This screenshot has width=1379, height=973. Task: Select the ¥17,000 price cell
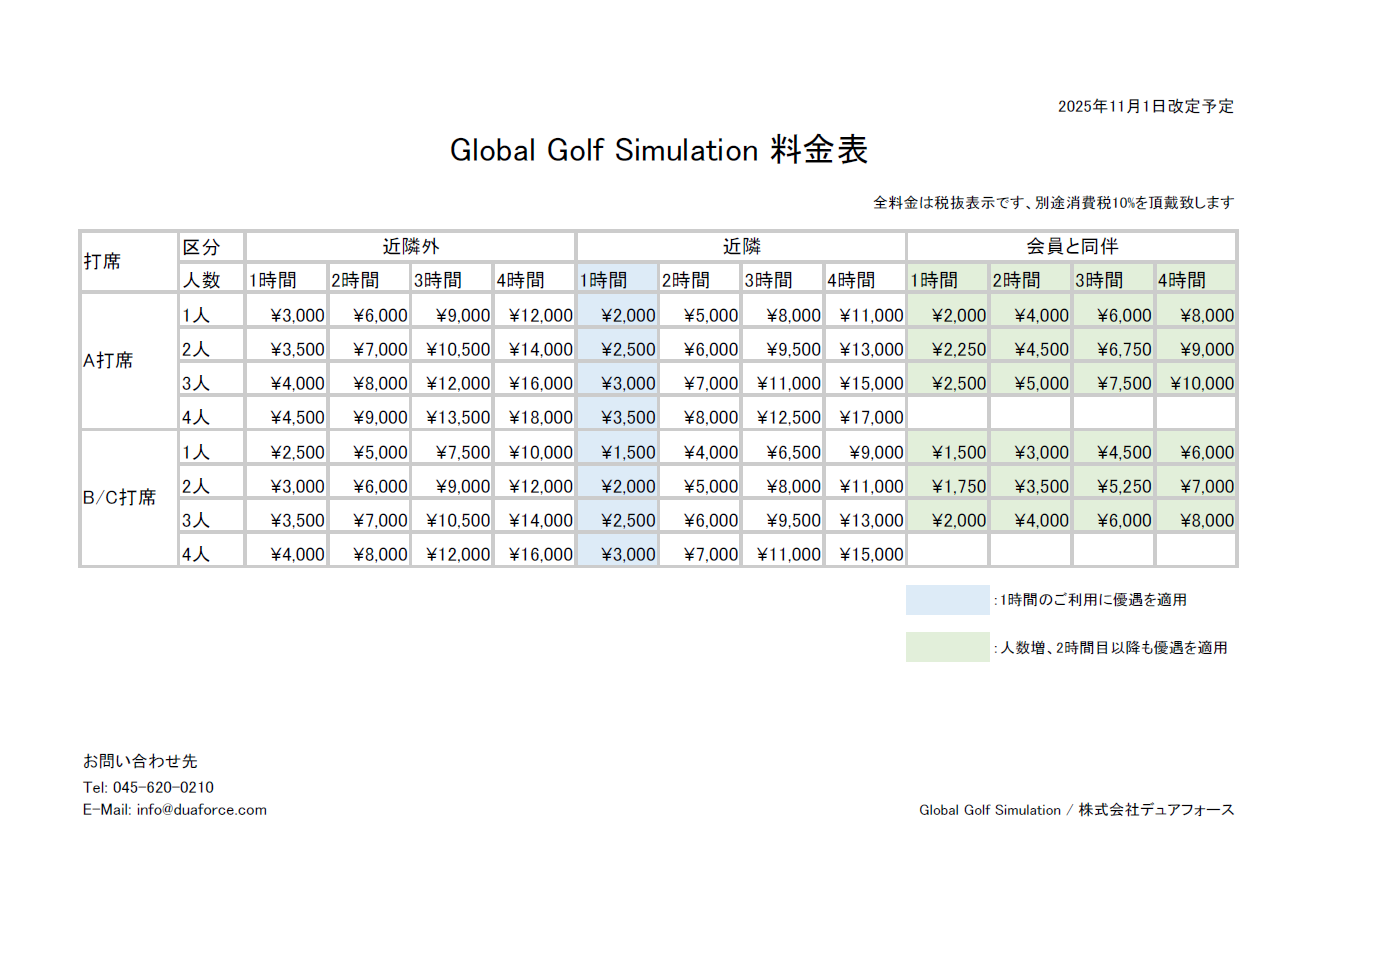[871, 418]
